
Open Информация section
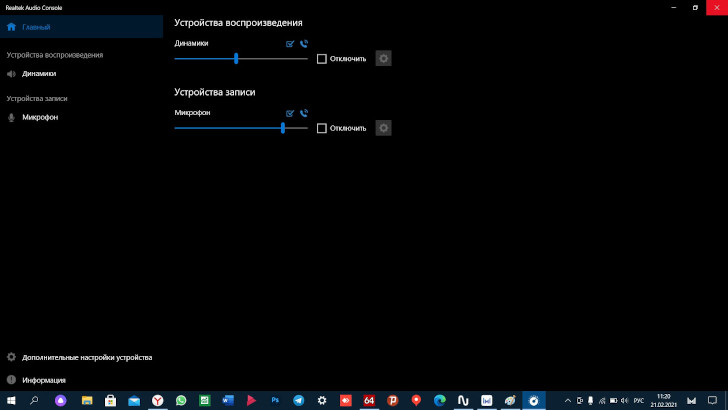[x=43, y=380]
